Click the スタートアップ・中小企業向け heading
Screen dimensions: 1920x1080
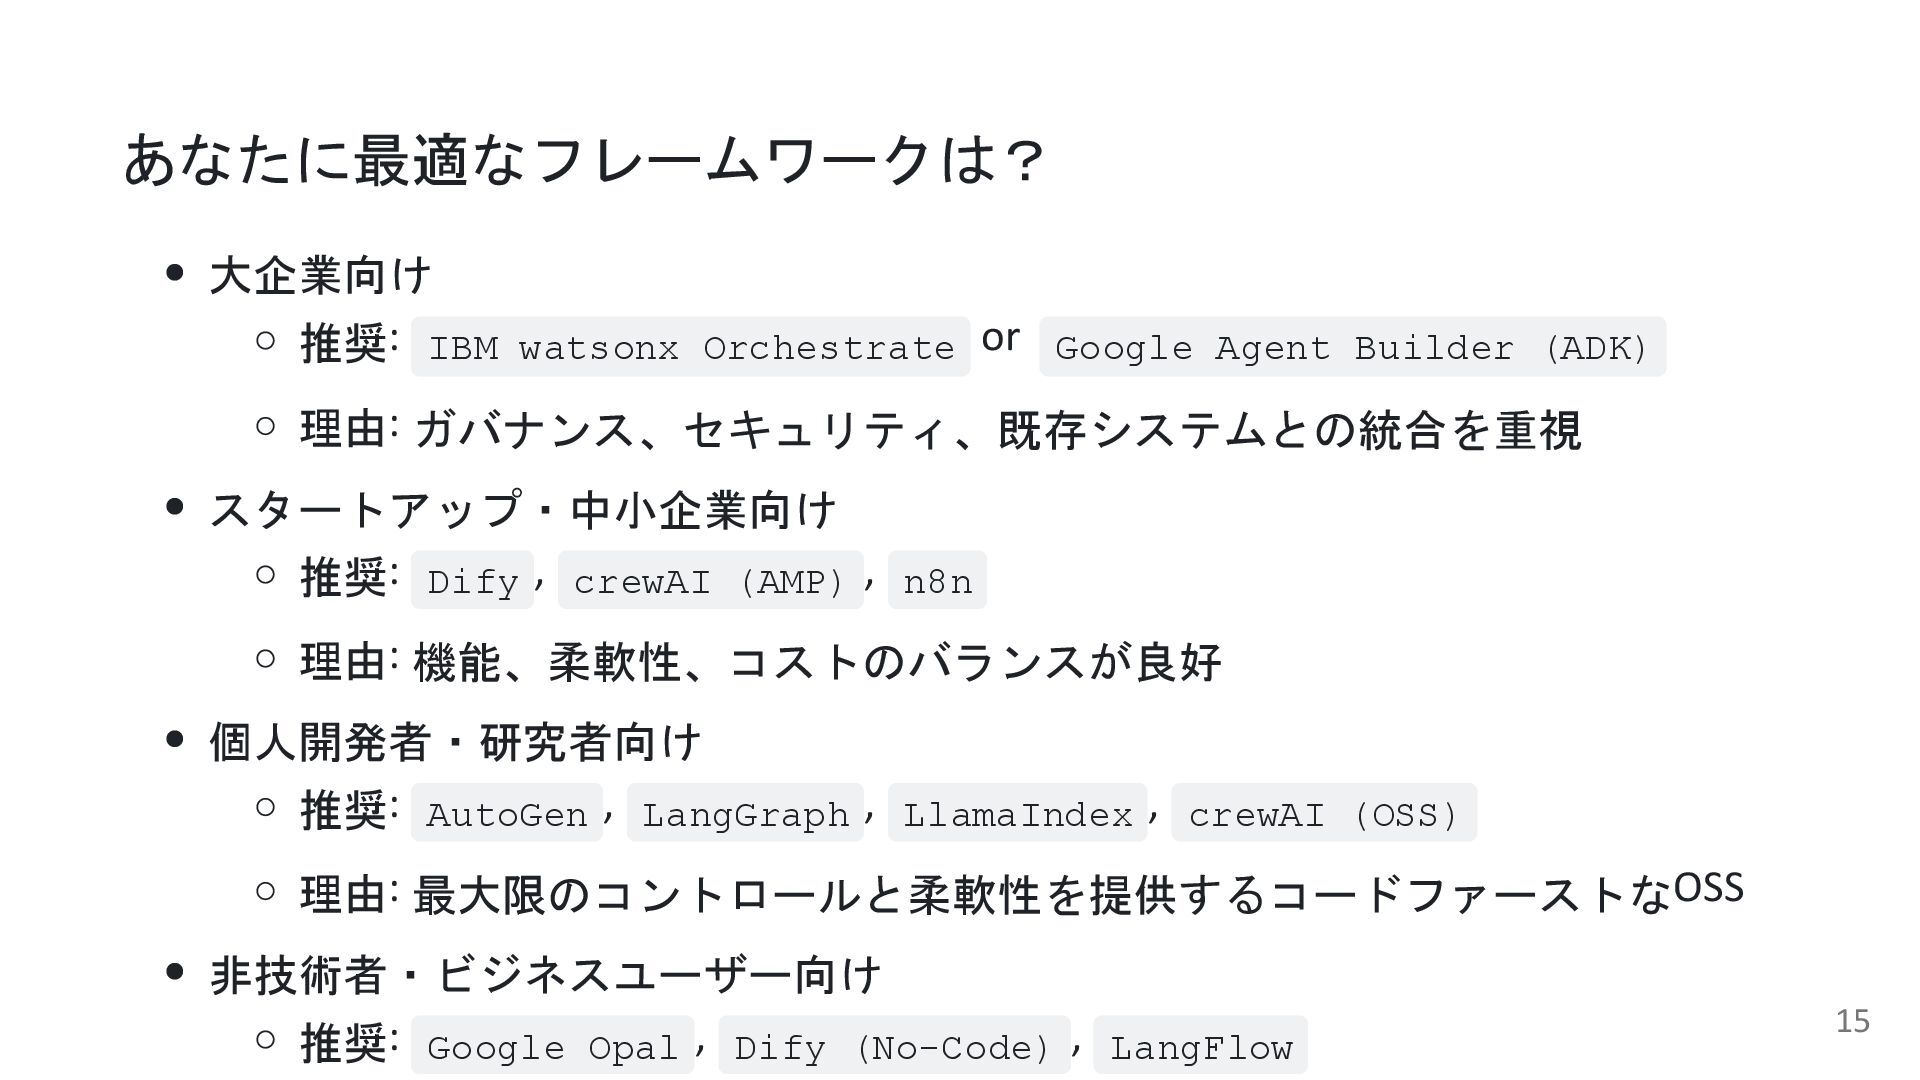point(522,509)
